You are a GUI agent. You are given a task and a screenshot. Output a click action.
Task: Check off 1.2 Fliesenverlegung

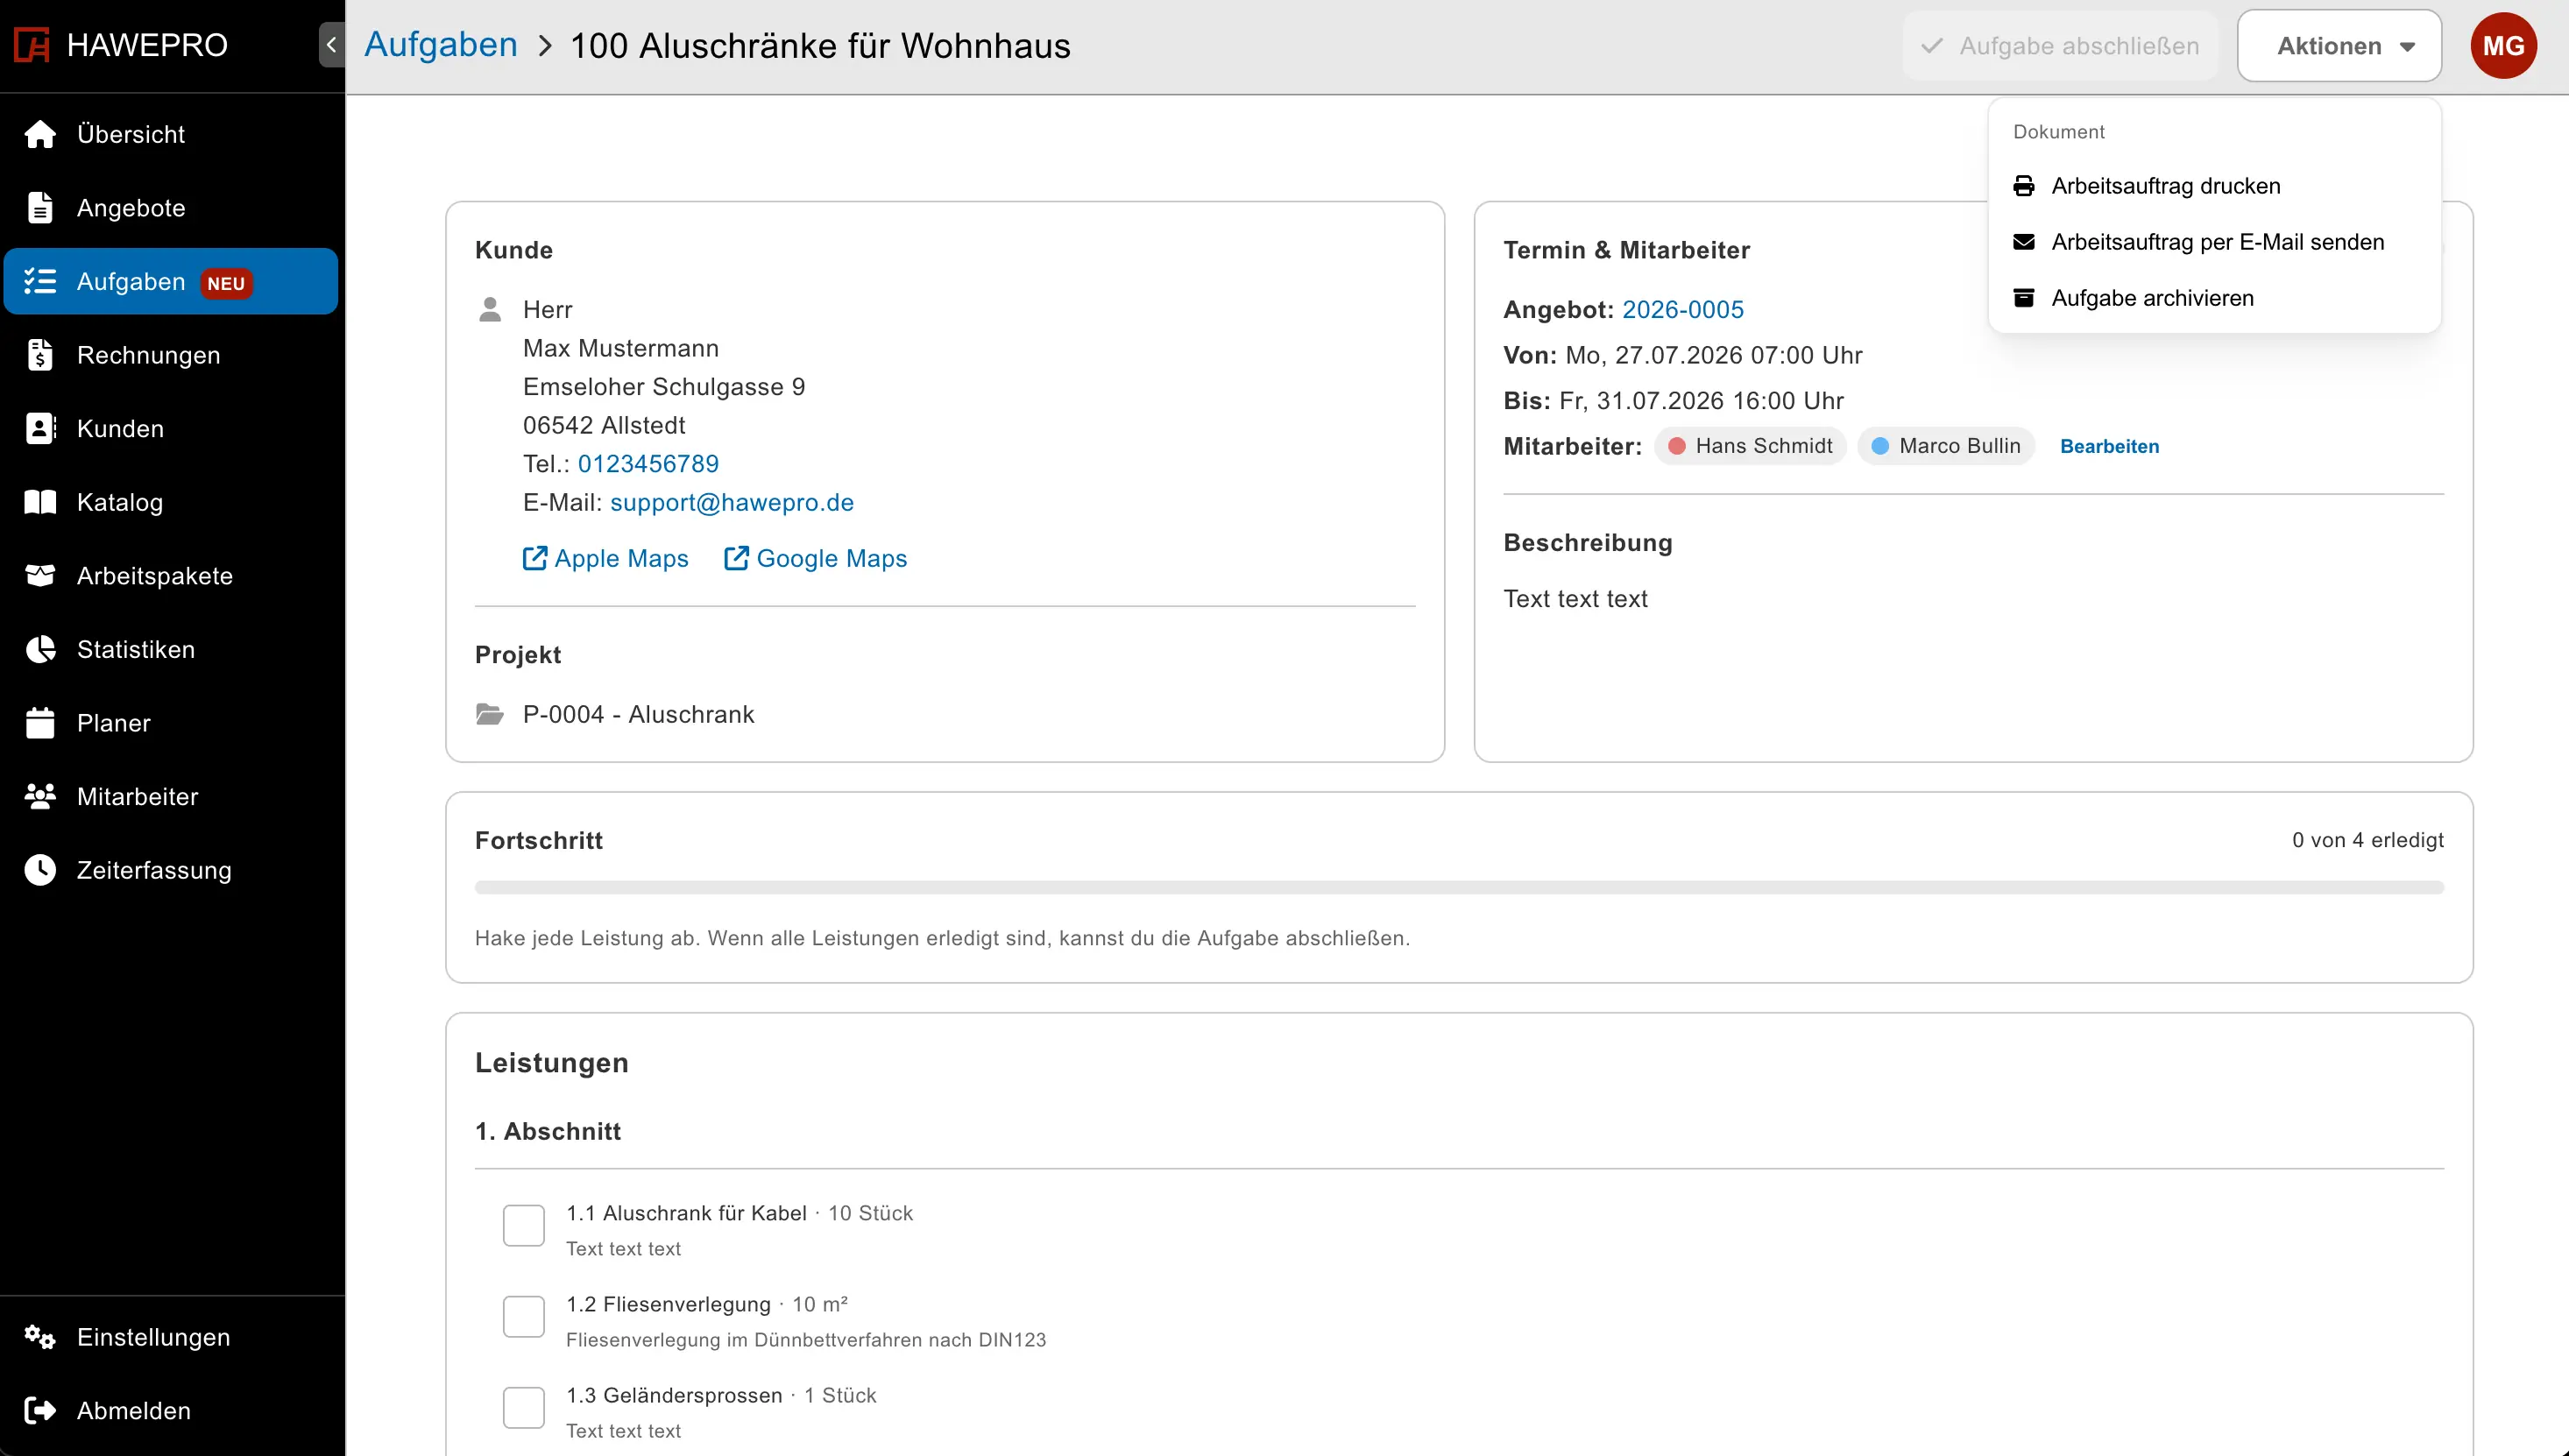(524, 1316)
